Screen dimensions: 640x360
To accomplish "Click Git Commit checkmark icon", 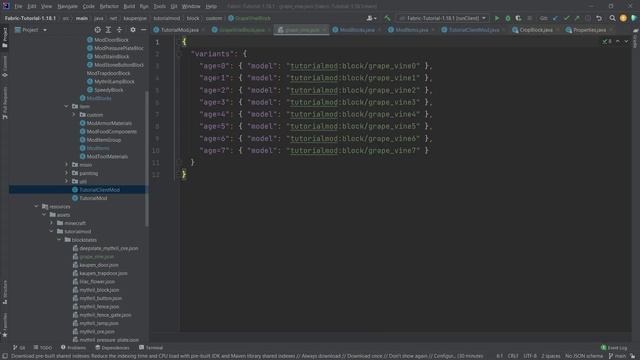I will pos(566,18).
